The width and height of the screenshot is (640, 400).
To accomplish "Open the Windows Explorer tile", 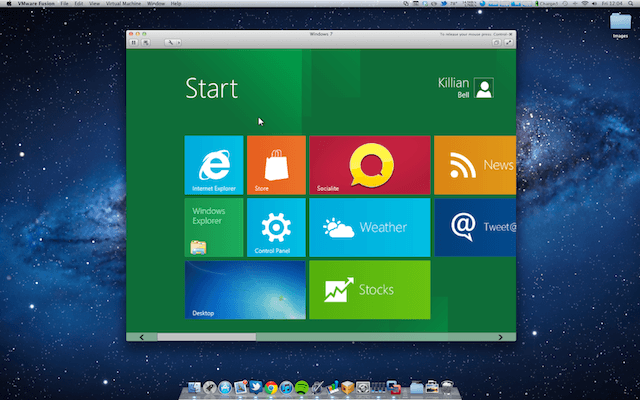I will pos(214,227).
